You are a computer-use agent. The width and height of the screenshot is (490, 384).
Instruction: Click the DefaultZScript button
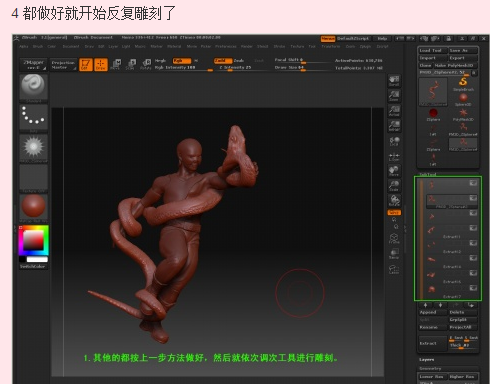coord(353,39)
